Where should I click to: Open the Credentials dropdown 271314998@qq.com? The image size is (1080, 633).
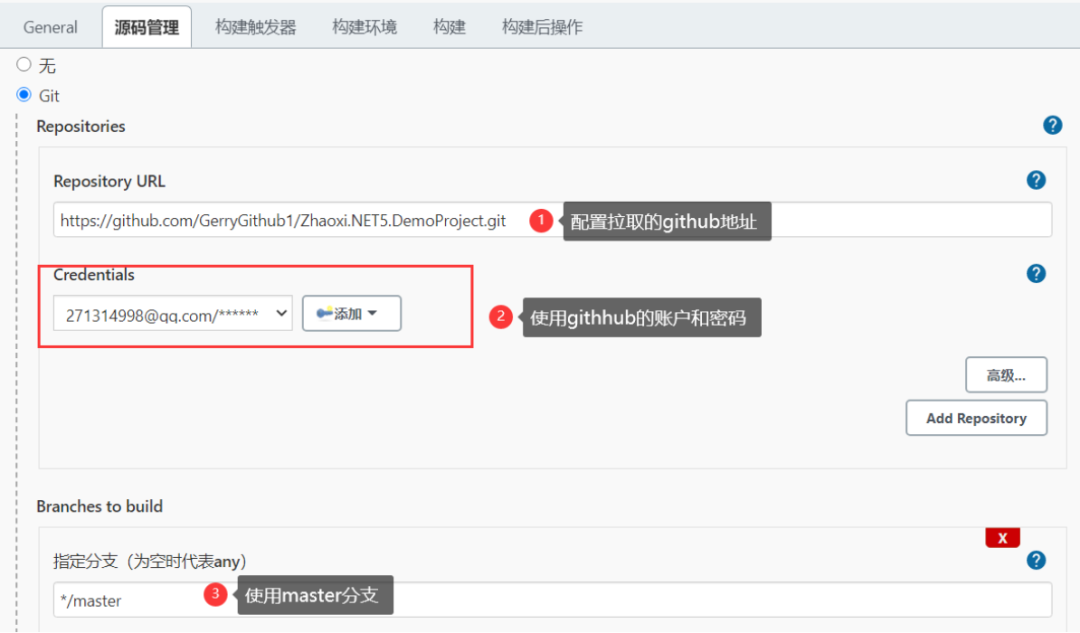pos(173,314)
